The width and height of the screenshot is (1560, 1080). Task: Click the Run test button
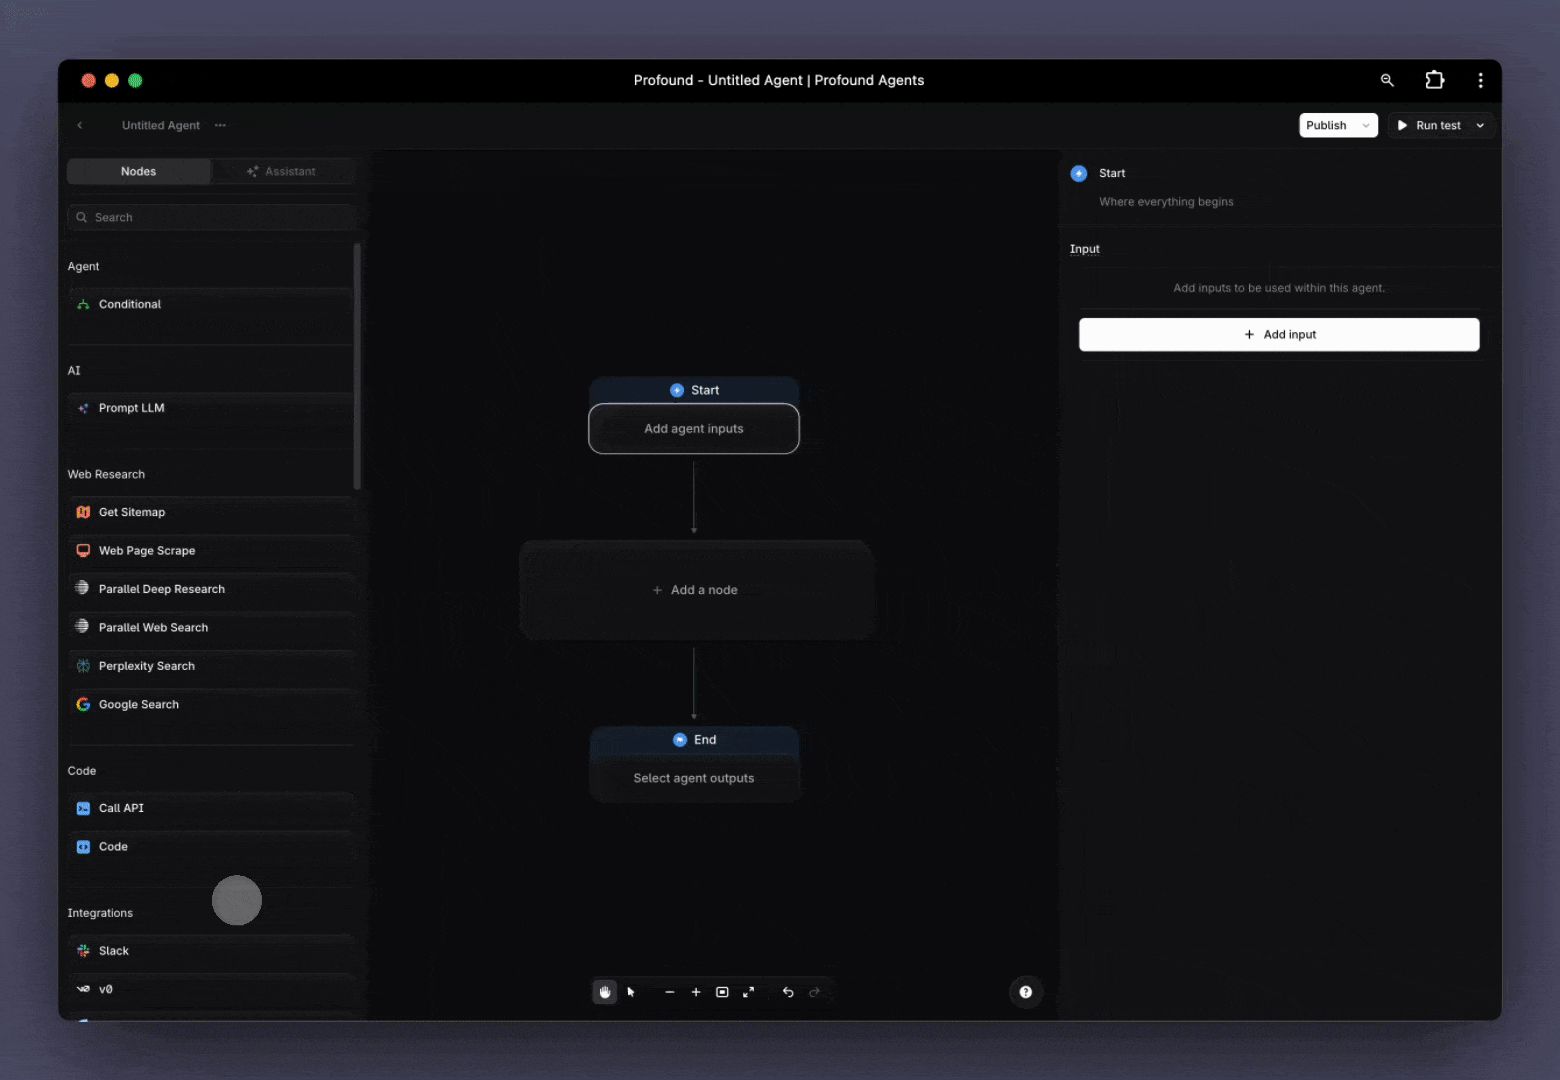[x=1428, y=125]
